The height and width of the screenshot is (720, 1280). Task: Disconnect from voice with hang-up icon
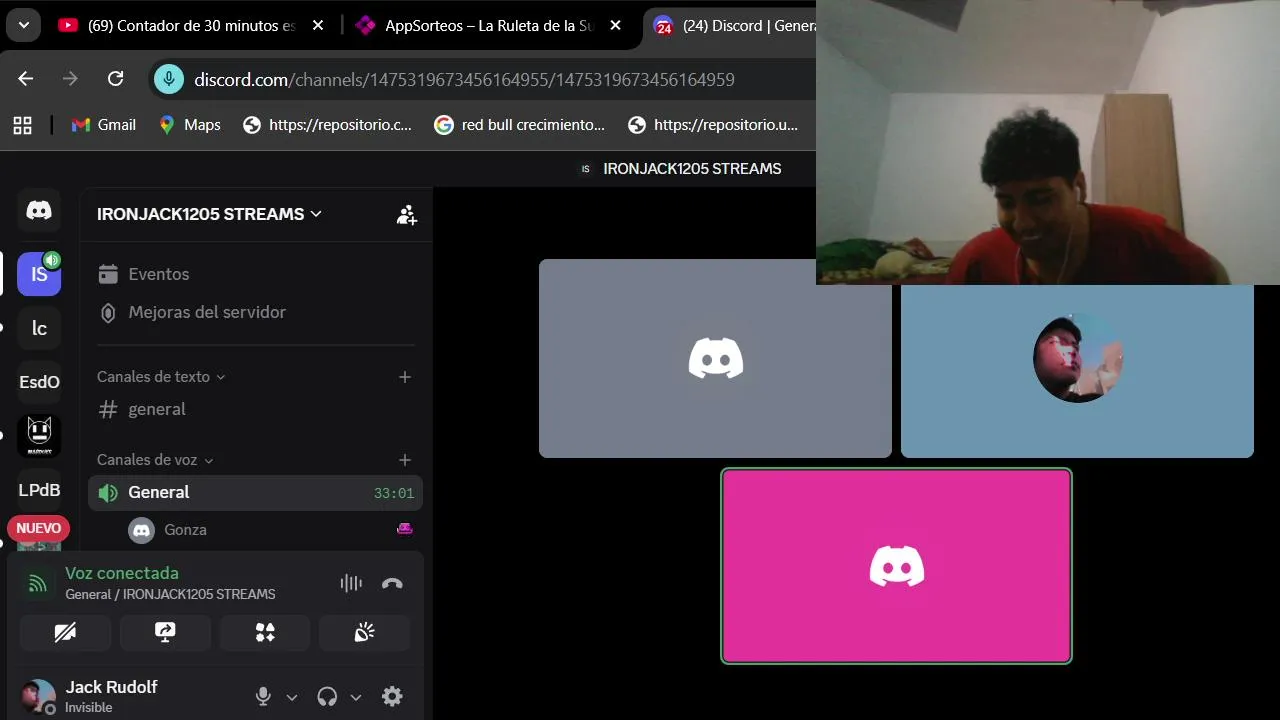click(392, 584)
